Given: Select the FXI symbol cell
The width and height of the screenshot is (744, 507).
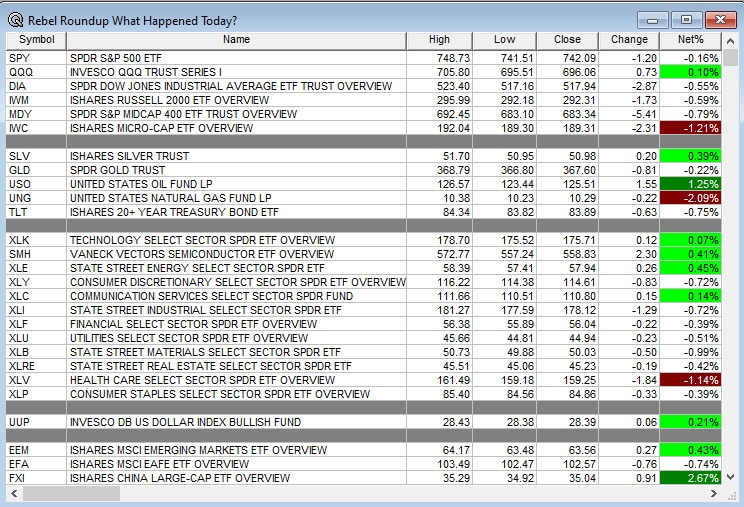Looking at the screenshot, I should tap(36, 478).
